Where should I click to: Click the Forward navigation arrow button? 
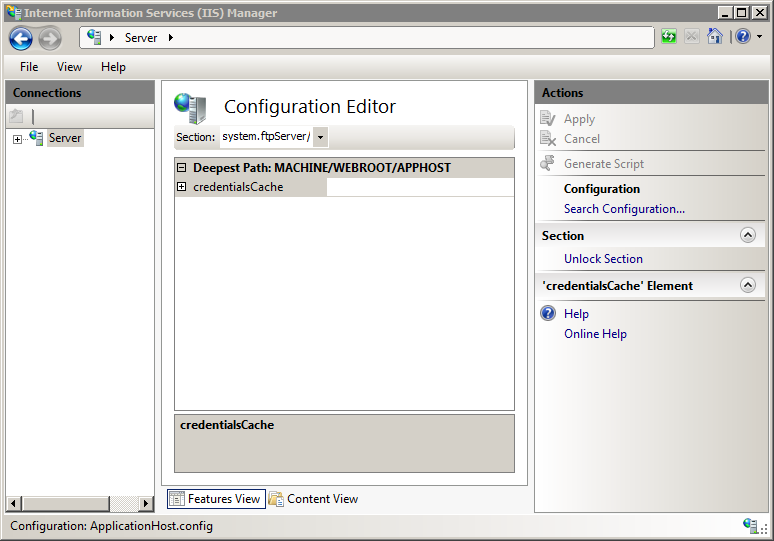pyautogui.click(x=50, y=38)
